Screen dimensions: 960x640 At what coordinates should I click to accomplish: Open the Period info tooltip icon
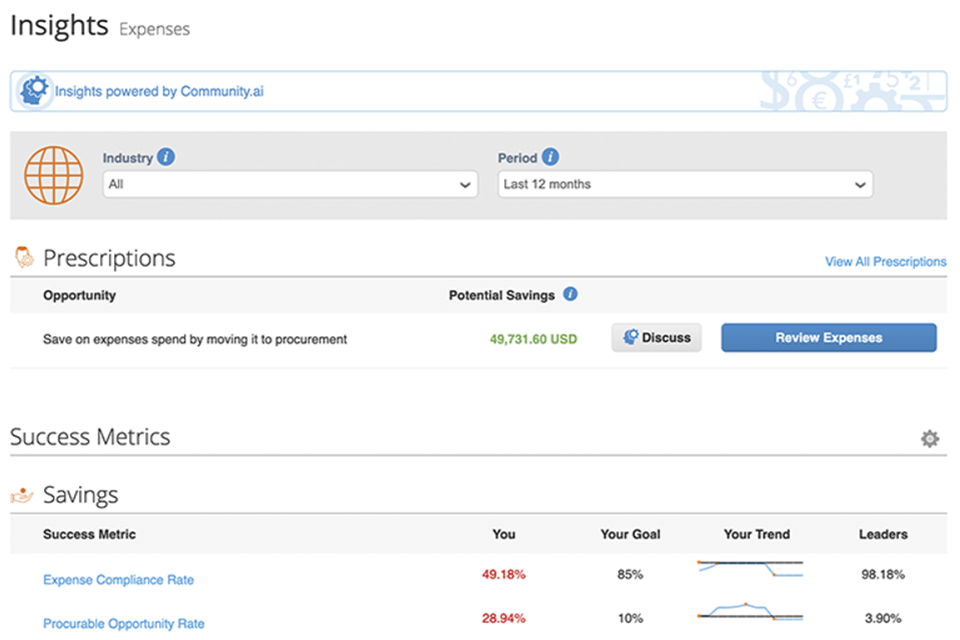[550, 157]
